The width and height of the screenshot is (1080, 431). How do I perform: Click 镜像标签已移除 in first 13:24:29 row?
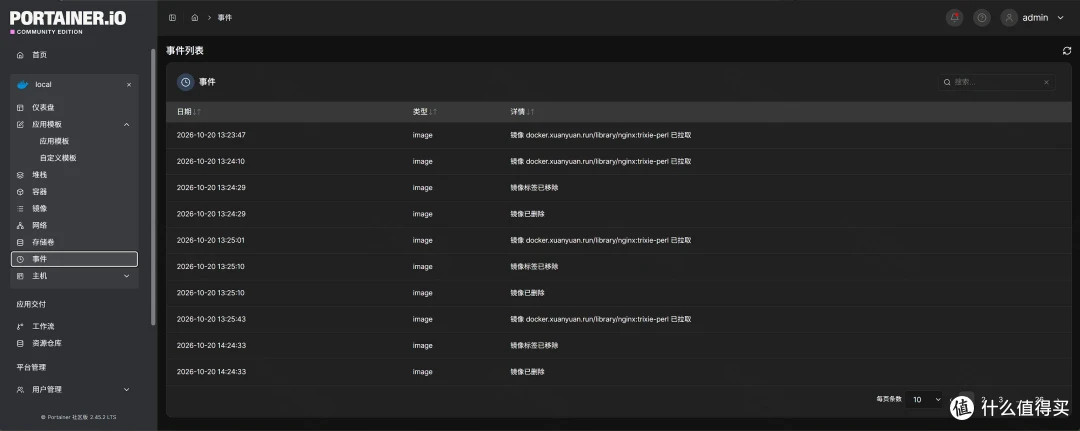[534, 187]
